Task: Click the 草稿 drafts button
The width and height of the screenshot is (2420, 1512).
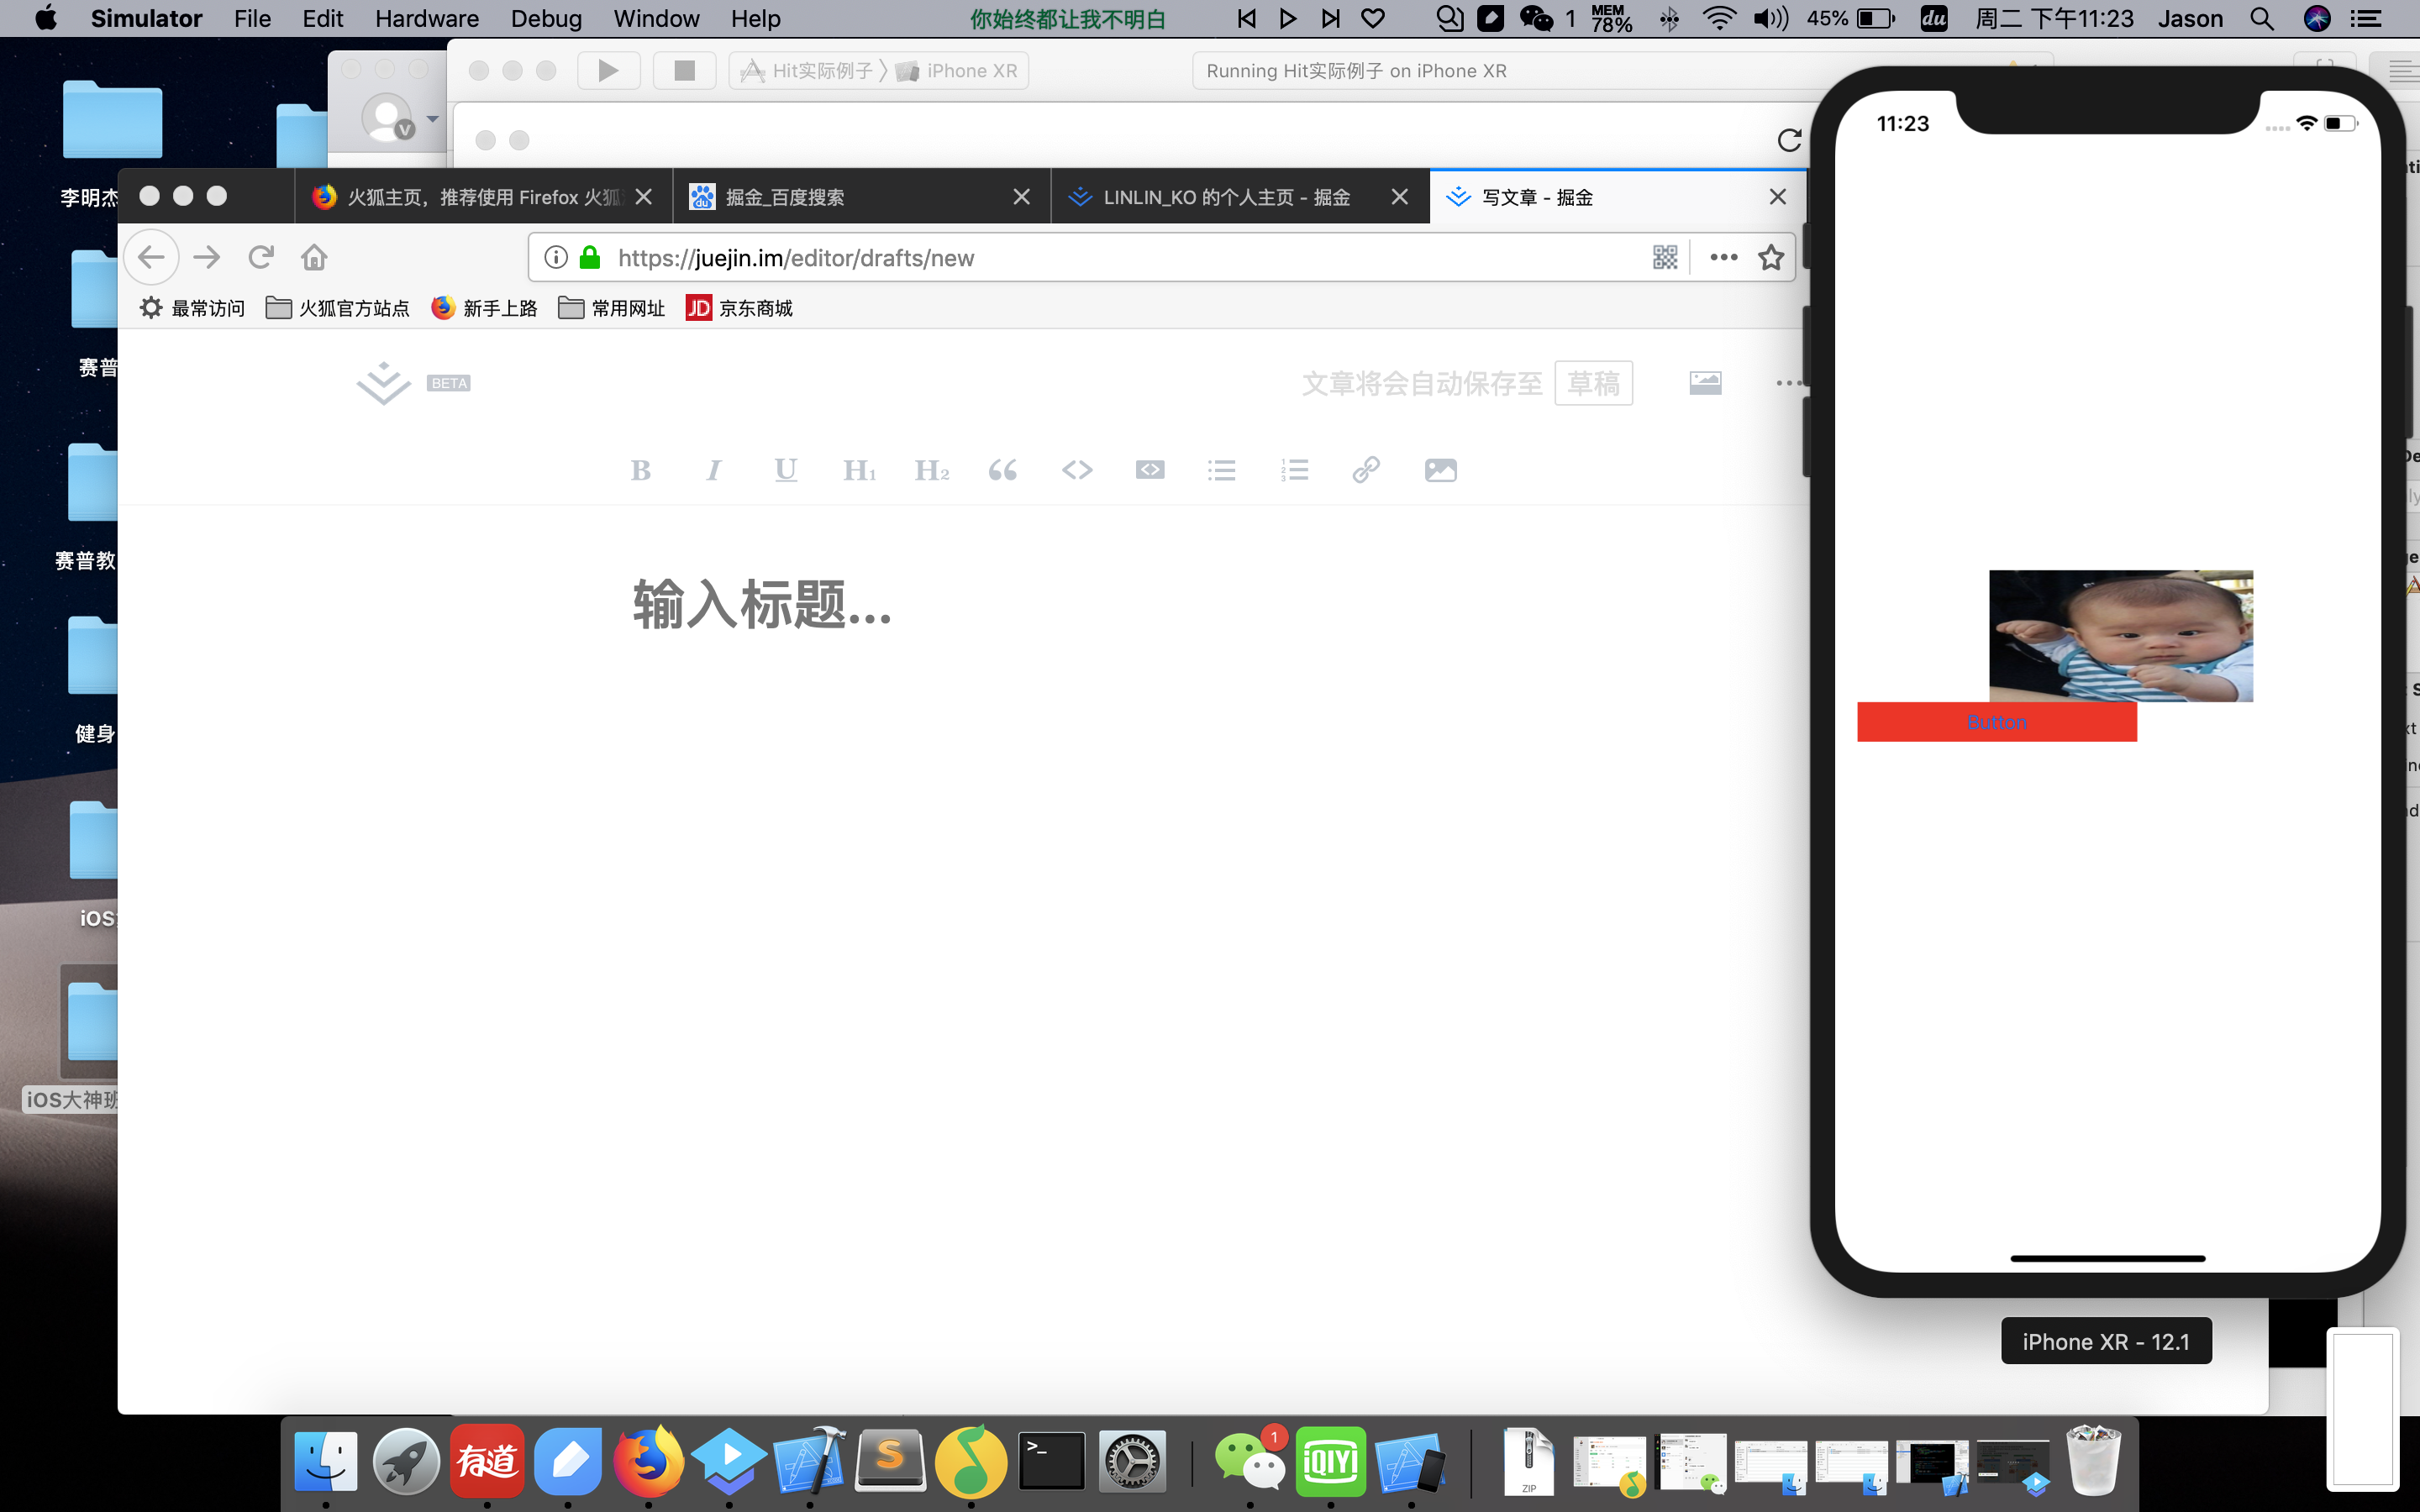Action: pos(1593,383)
